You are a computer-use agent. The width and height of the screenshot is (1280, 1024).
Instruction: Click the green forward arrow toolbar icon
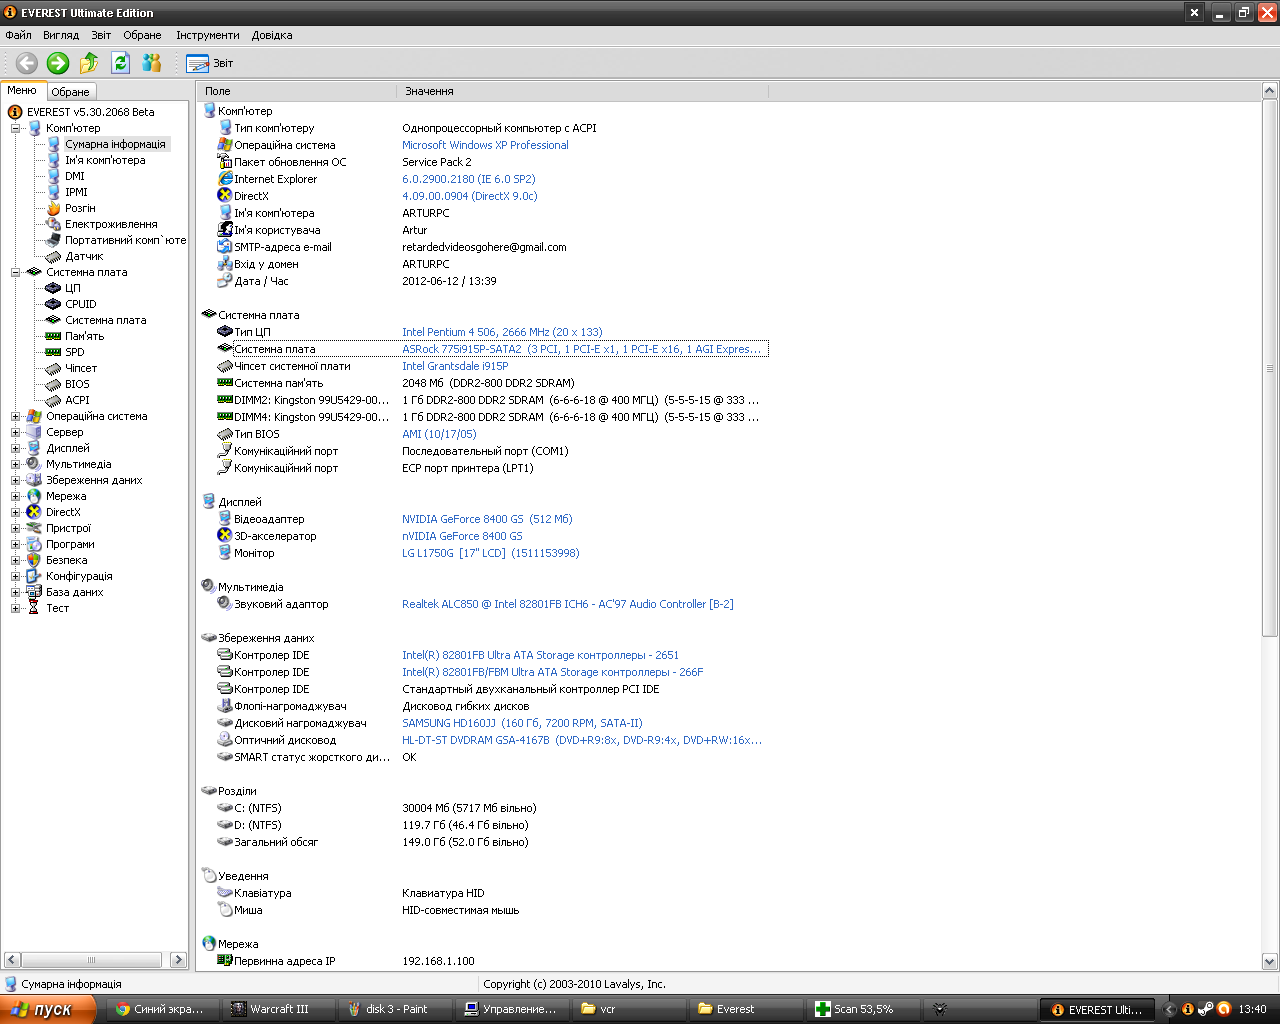(58, 63)
